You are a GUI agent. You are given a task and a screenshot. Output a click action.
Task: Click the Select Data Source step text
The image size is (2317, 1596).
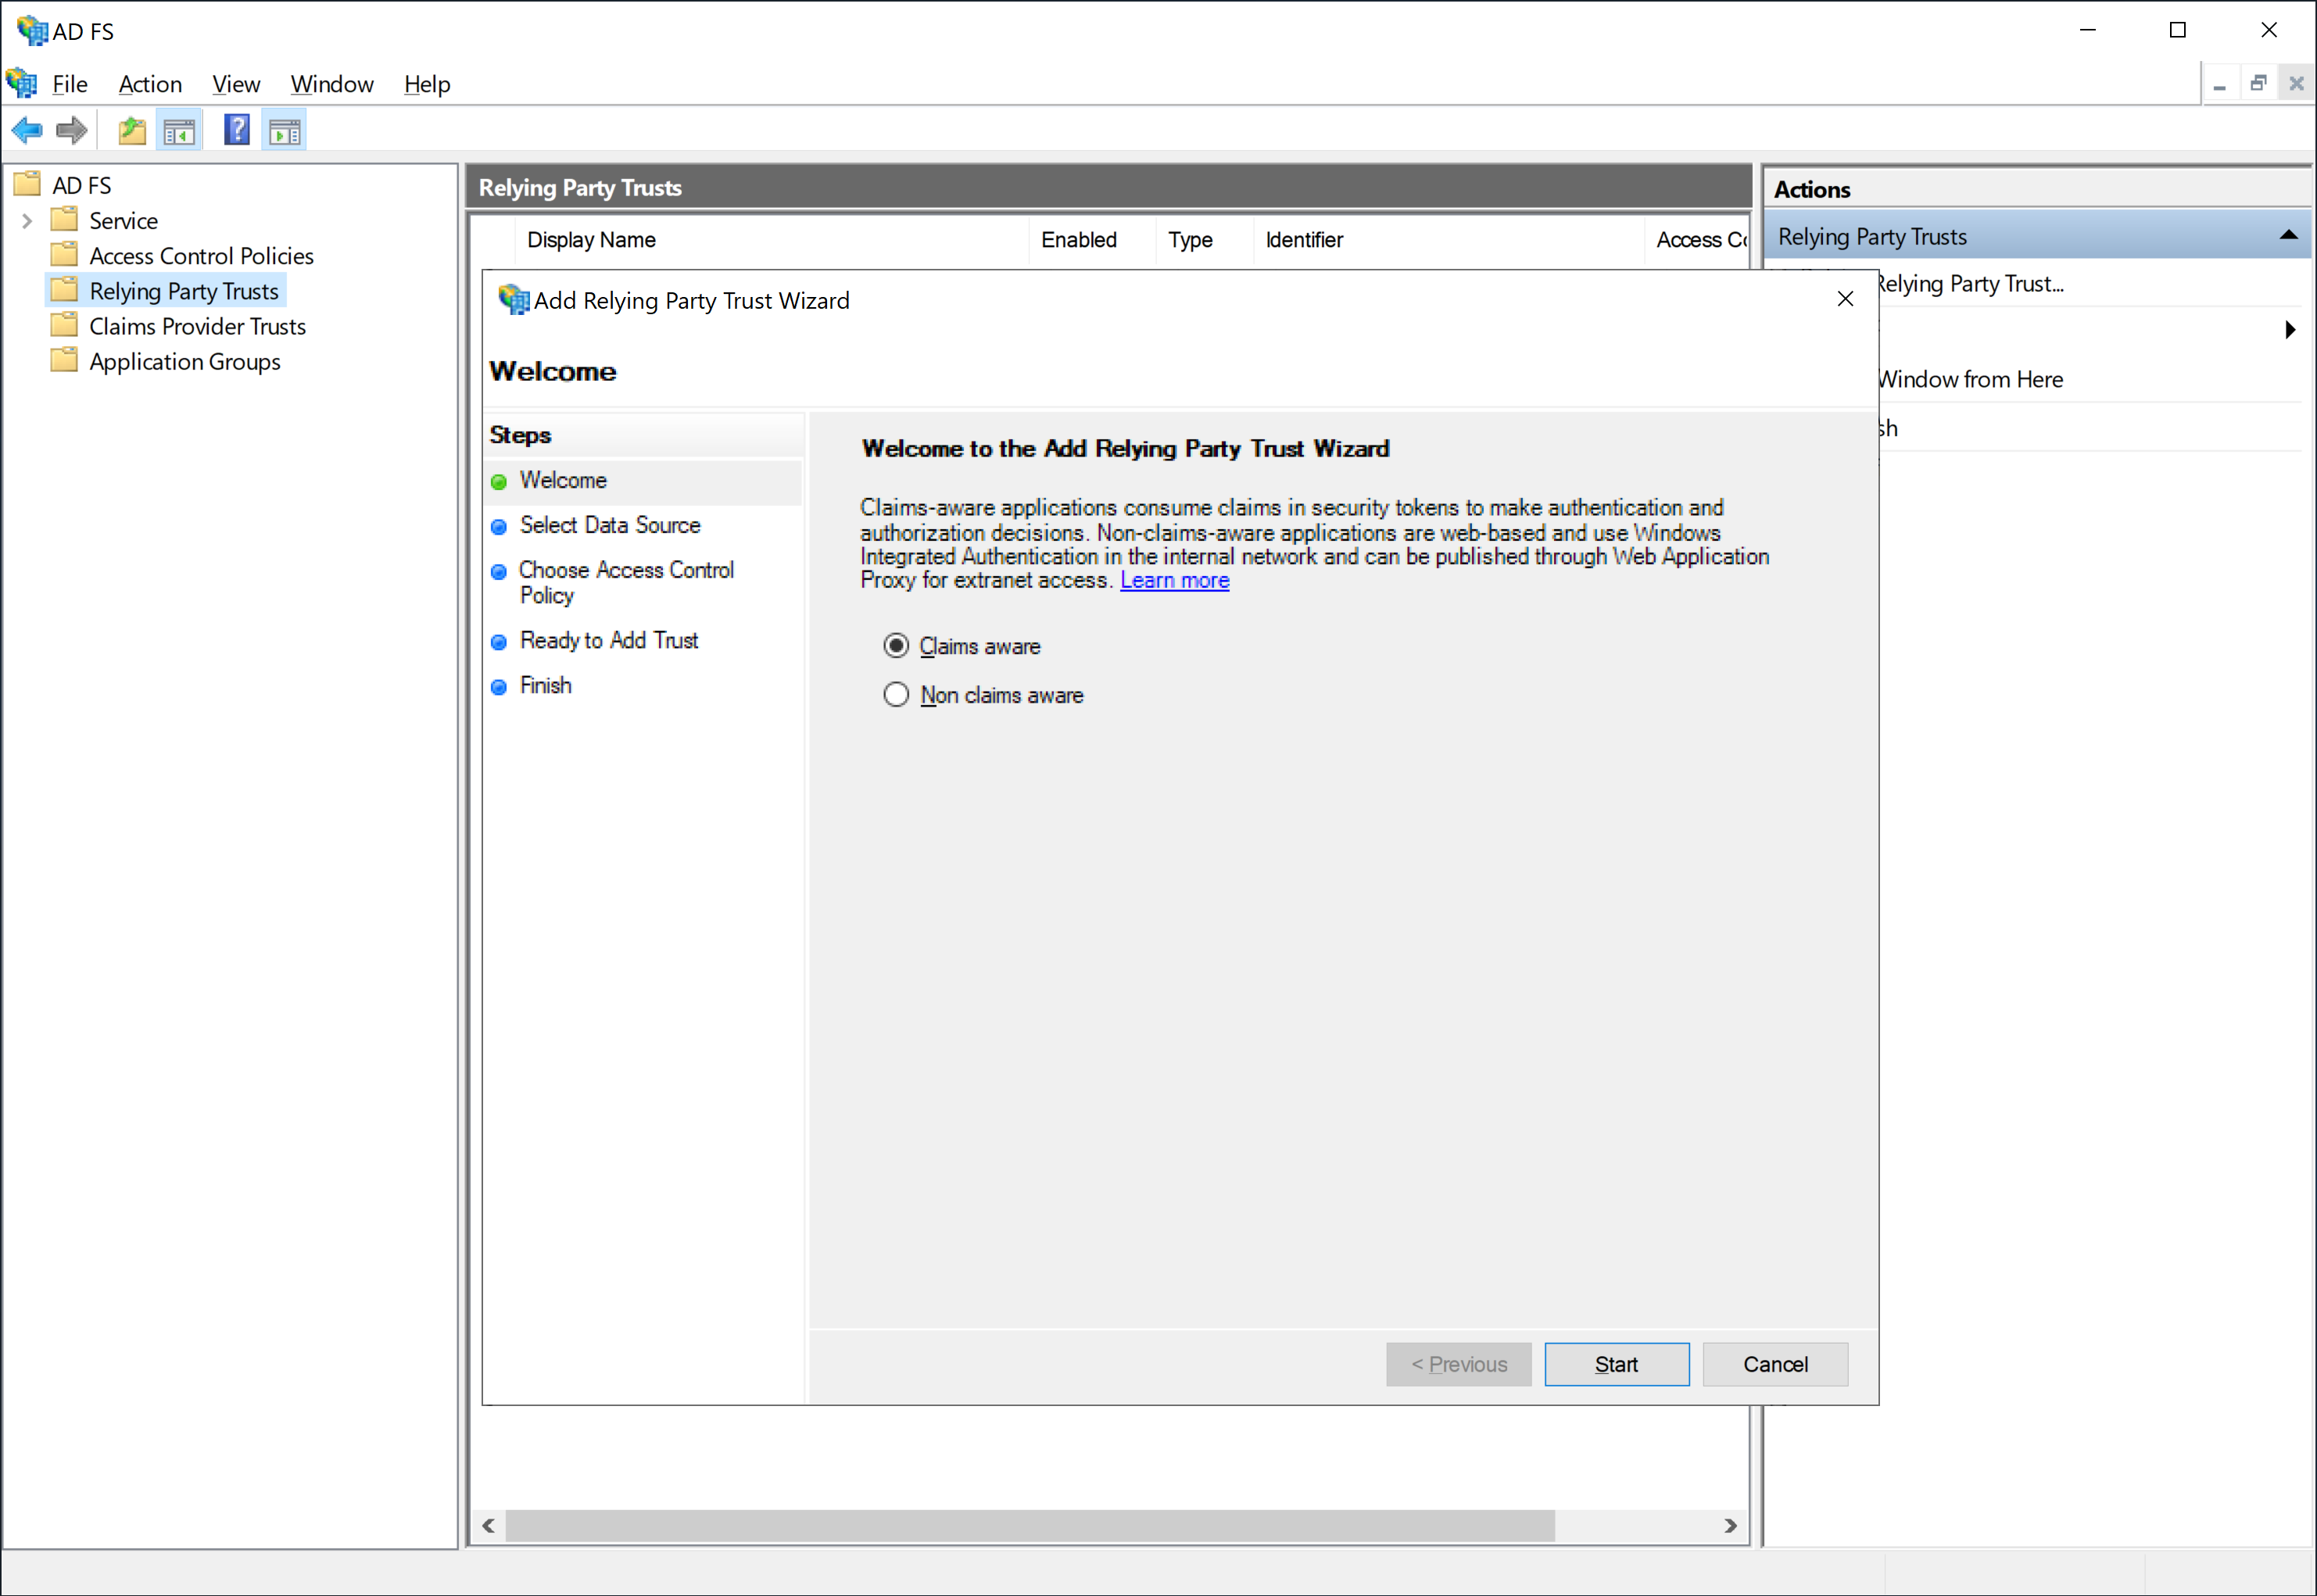point(610,526)
